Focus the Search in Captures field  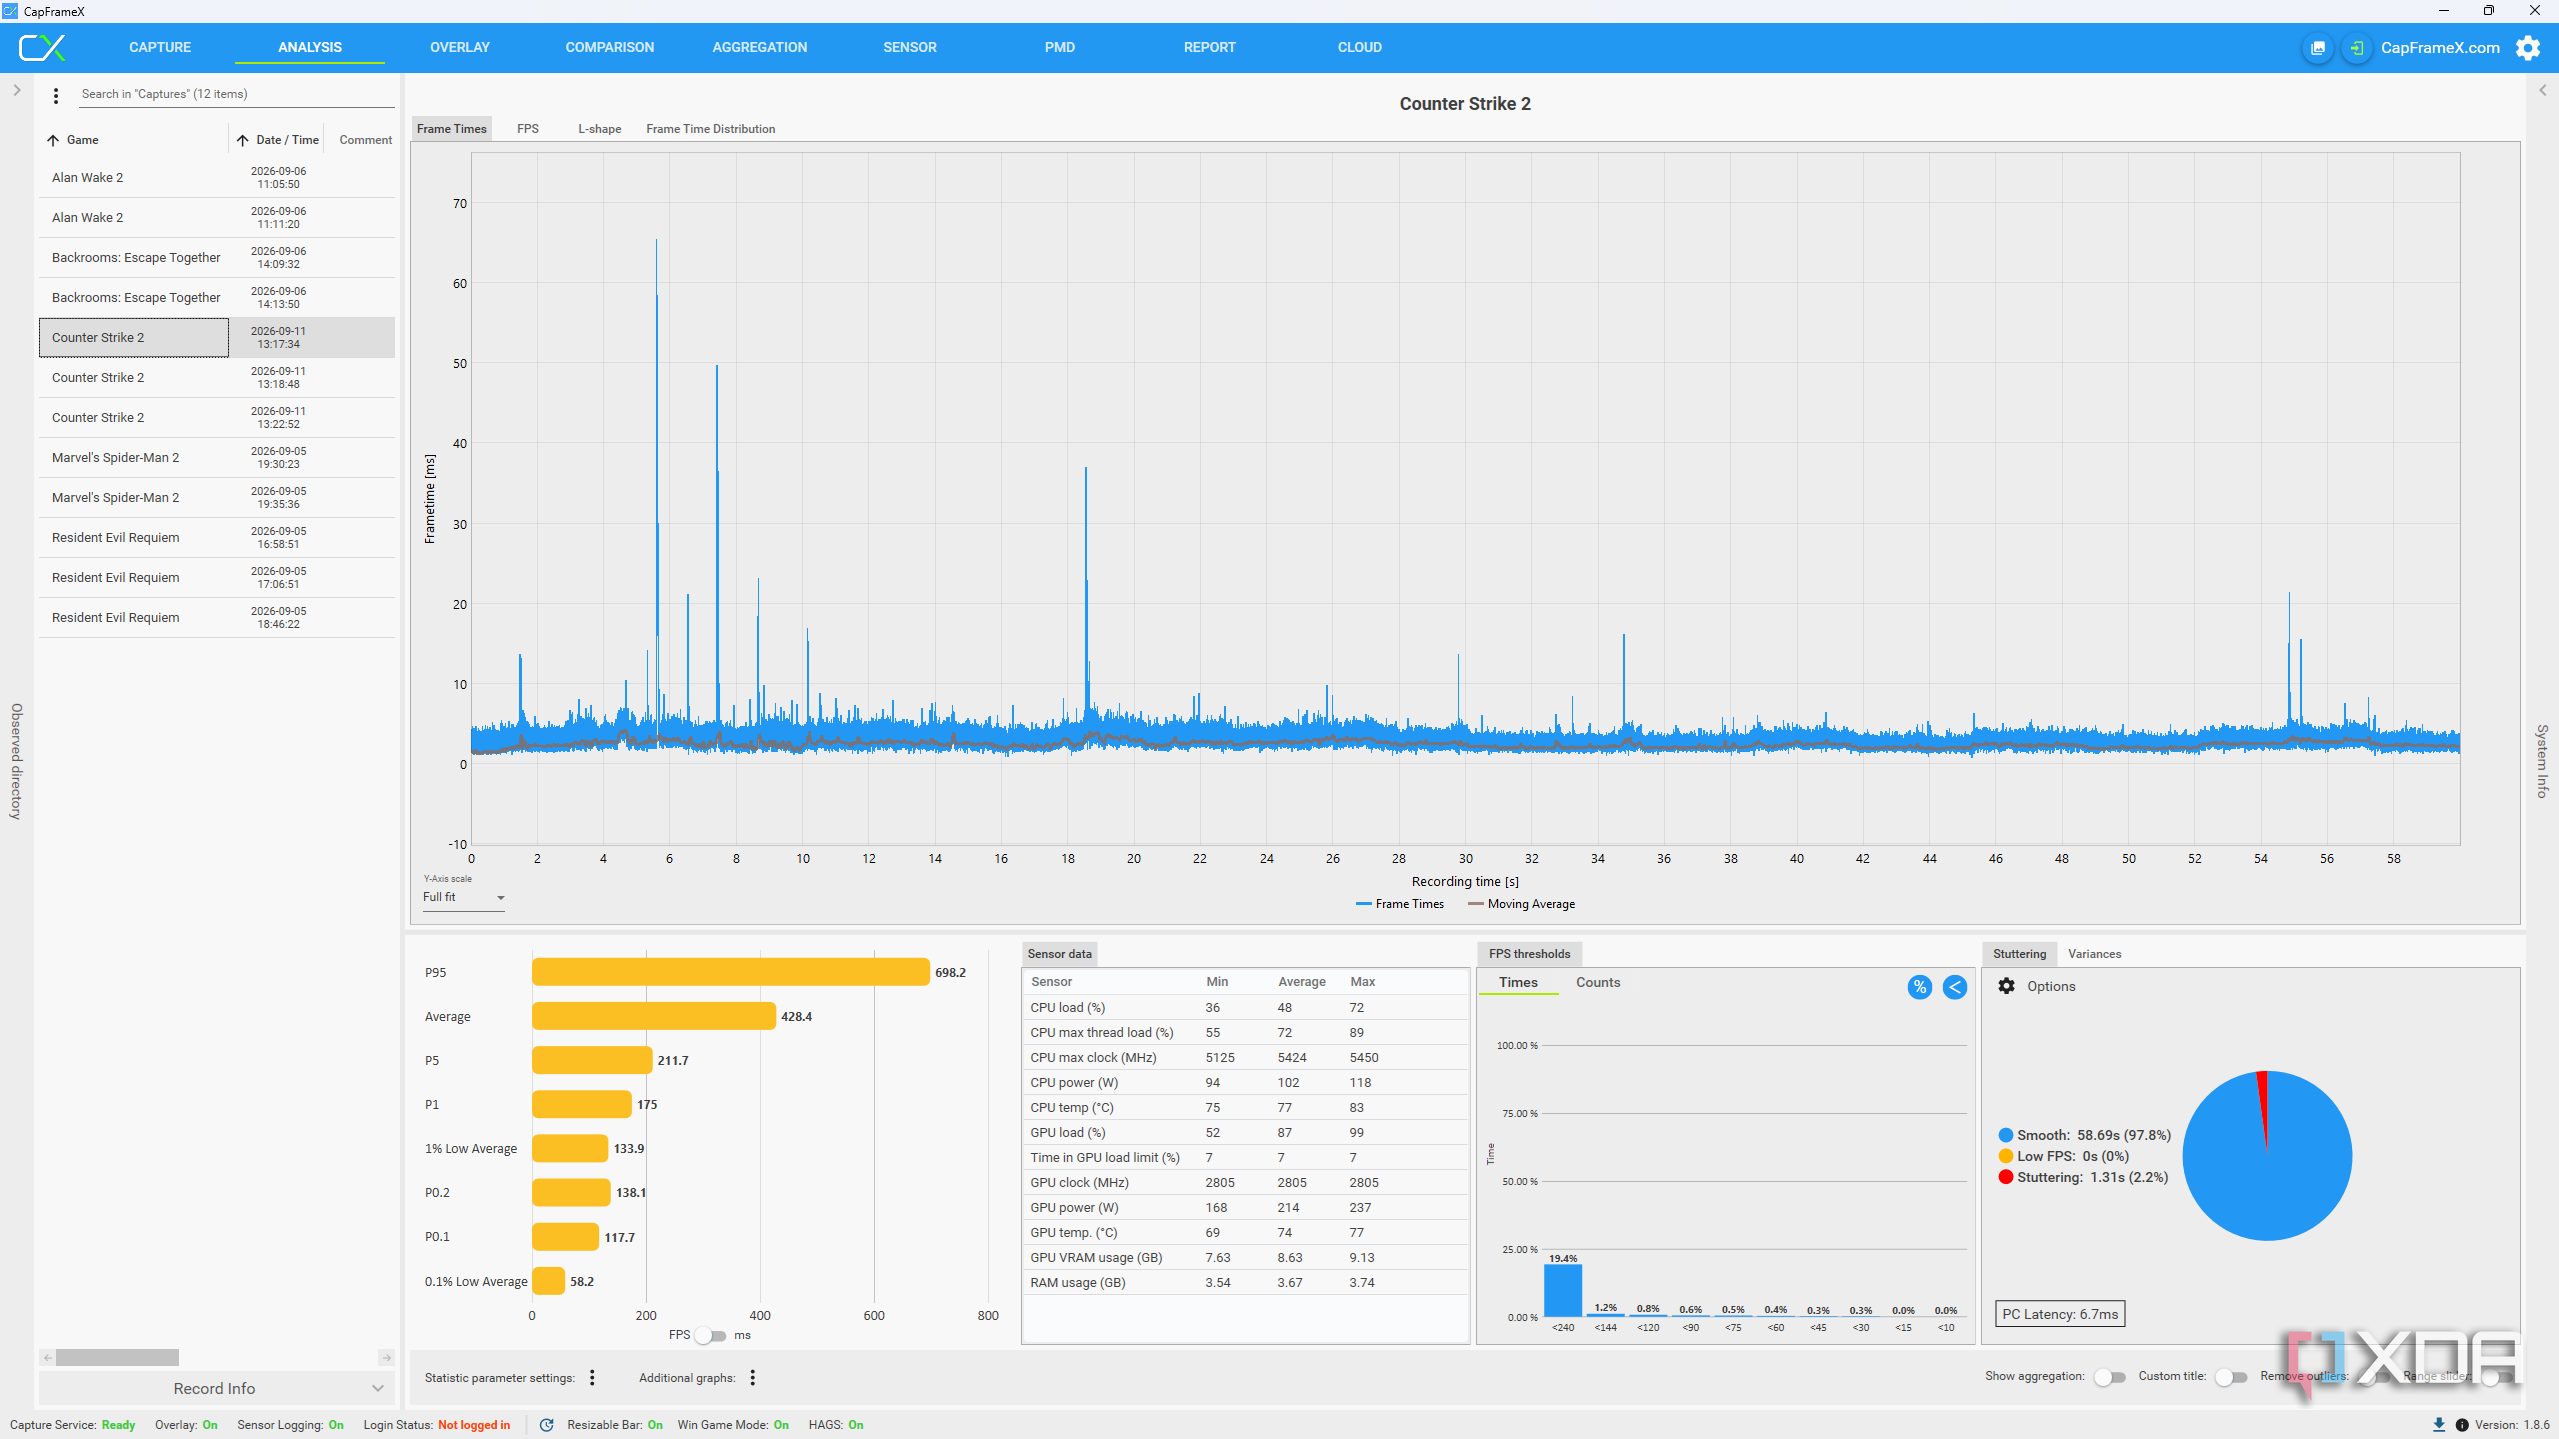pos(236,94)
